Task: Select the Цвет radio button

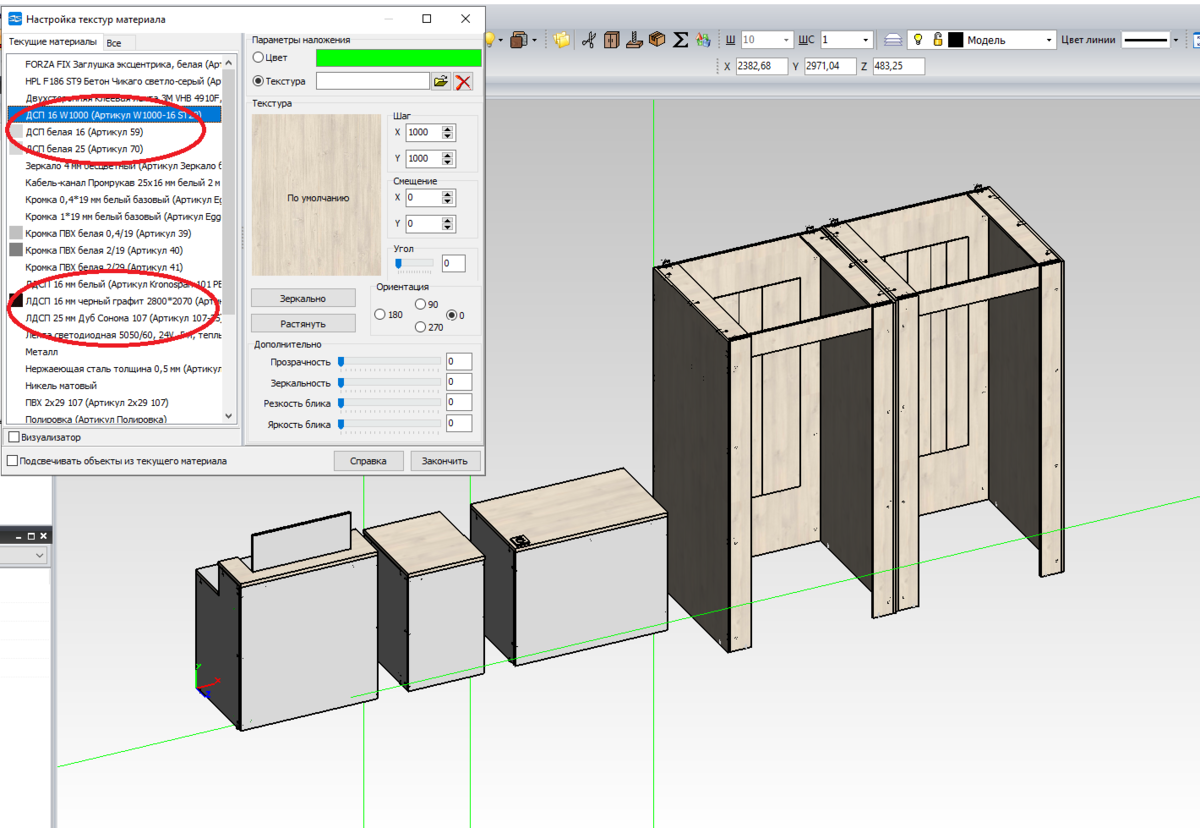Action: (x=258, y=58)
